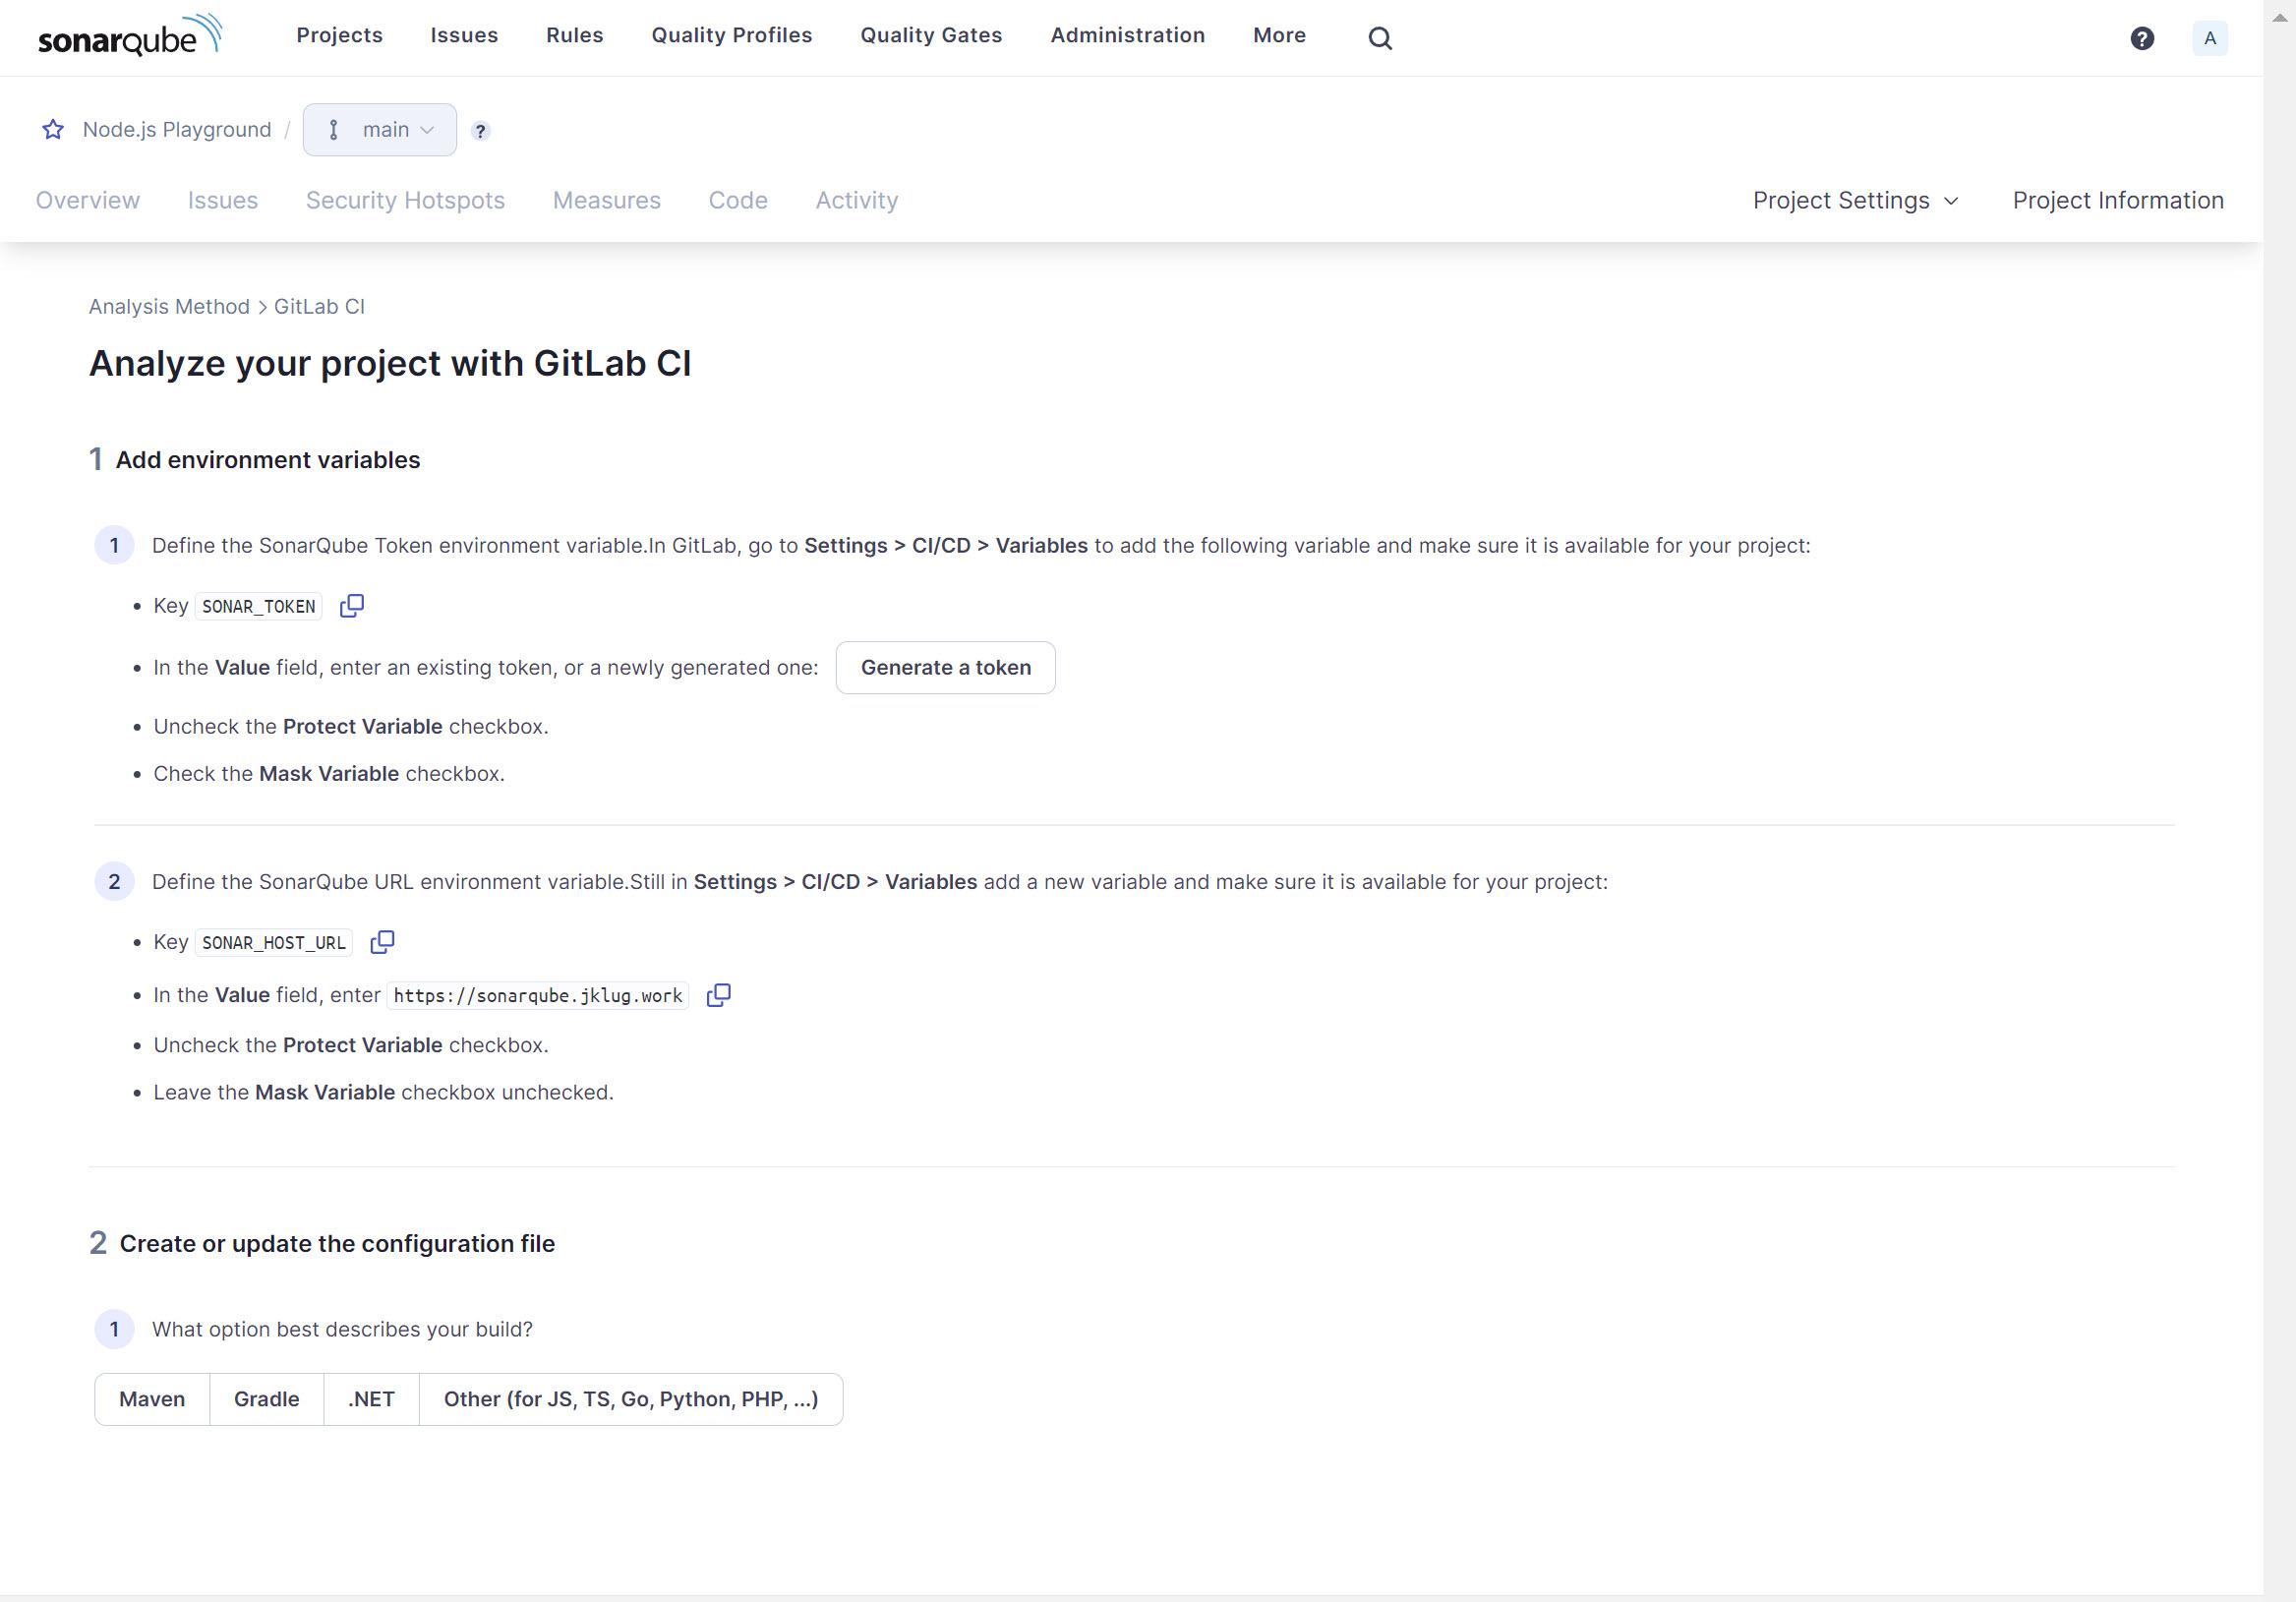Click the SonarQube logo
The image size is (2296, 1602).
[129, 36]
